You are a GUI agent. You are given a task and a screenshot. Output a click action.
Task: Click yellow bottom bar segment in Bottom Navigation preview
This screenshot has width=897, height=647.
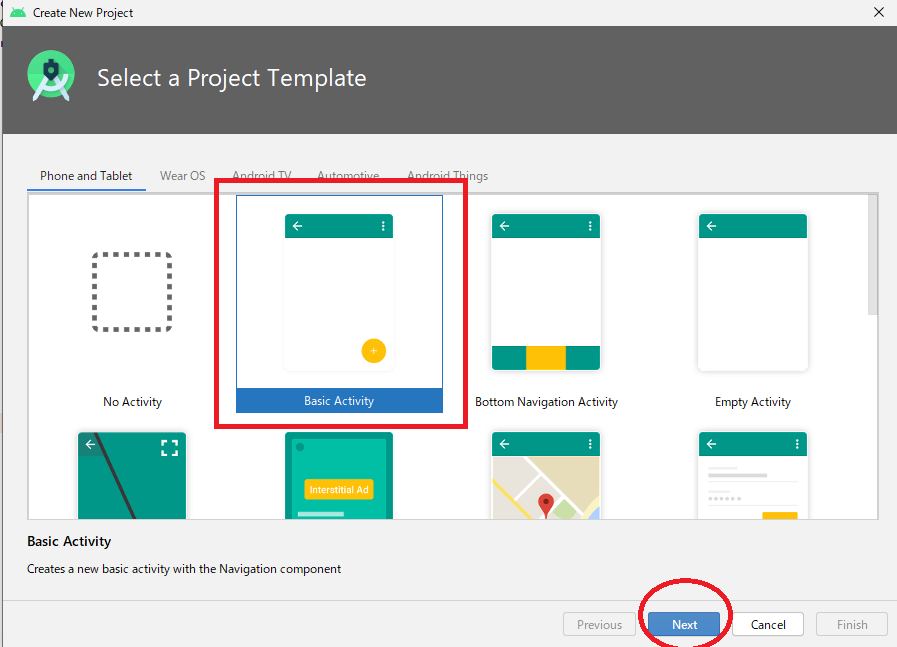click(546, 358)
